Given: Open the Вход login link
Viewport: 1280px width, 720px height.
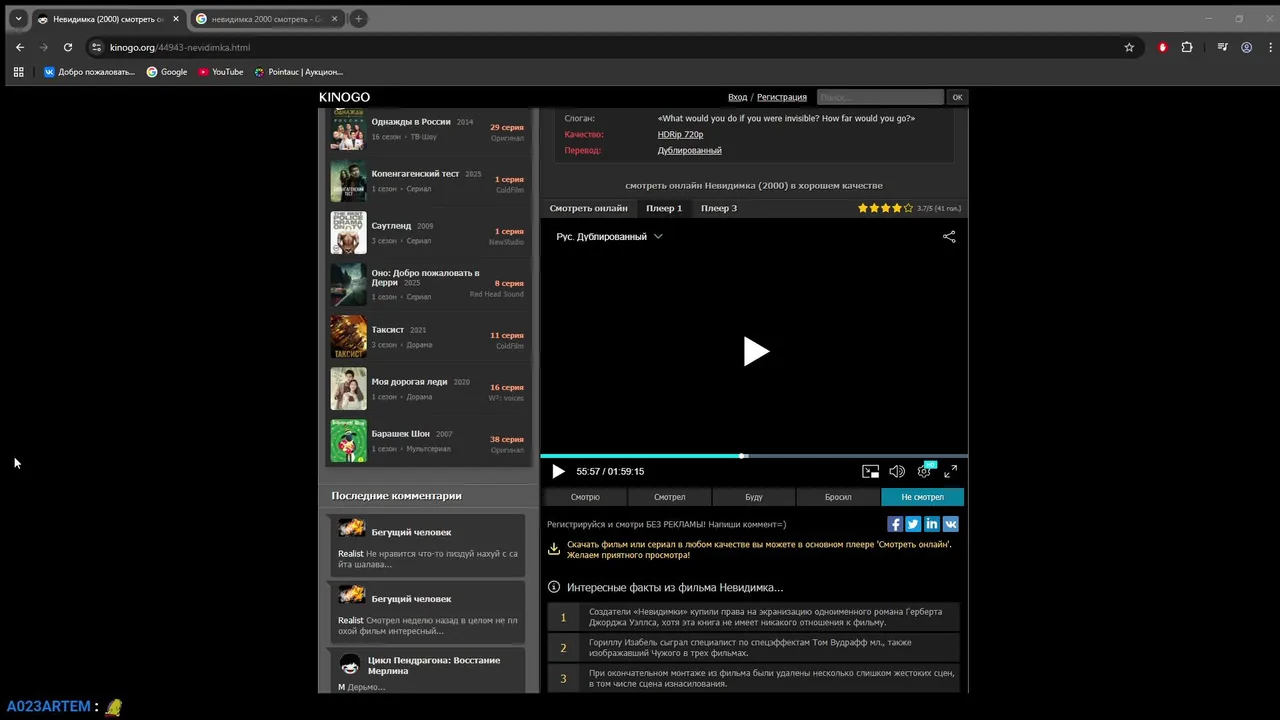Looking at the screenshot, I should [737, 97].
